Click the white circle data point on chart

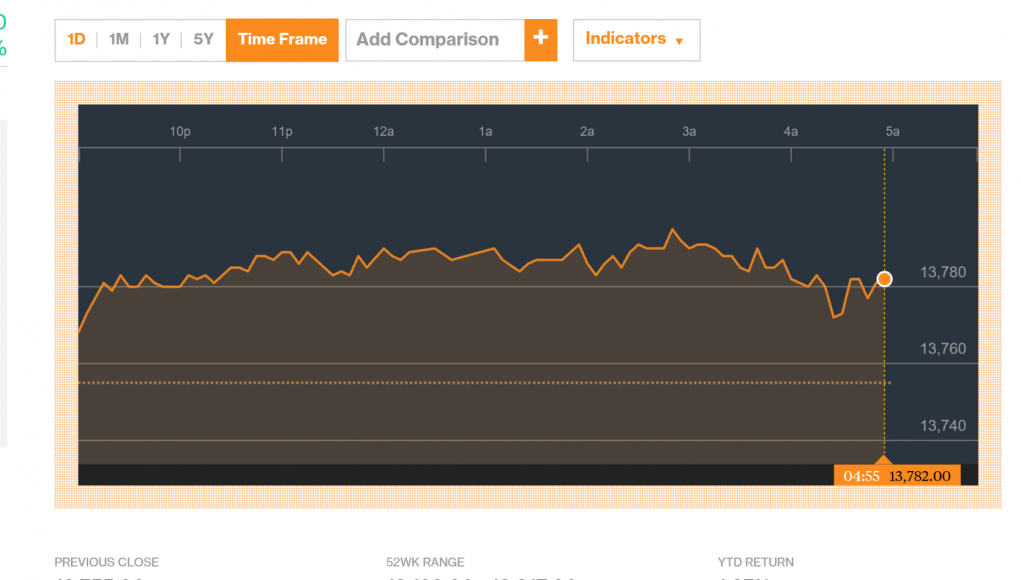(884, 279)
